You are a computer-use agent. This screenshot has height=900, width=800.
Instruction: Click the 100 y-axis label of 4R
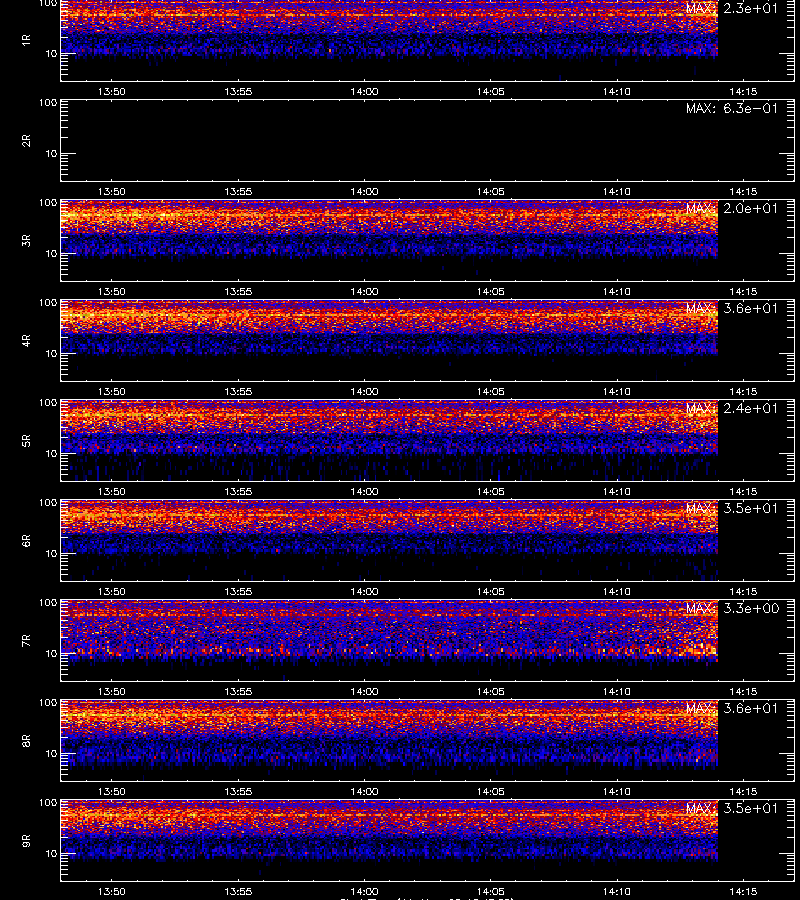click(48, 302)
